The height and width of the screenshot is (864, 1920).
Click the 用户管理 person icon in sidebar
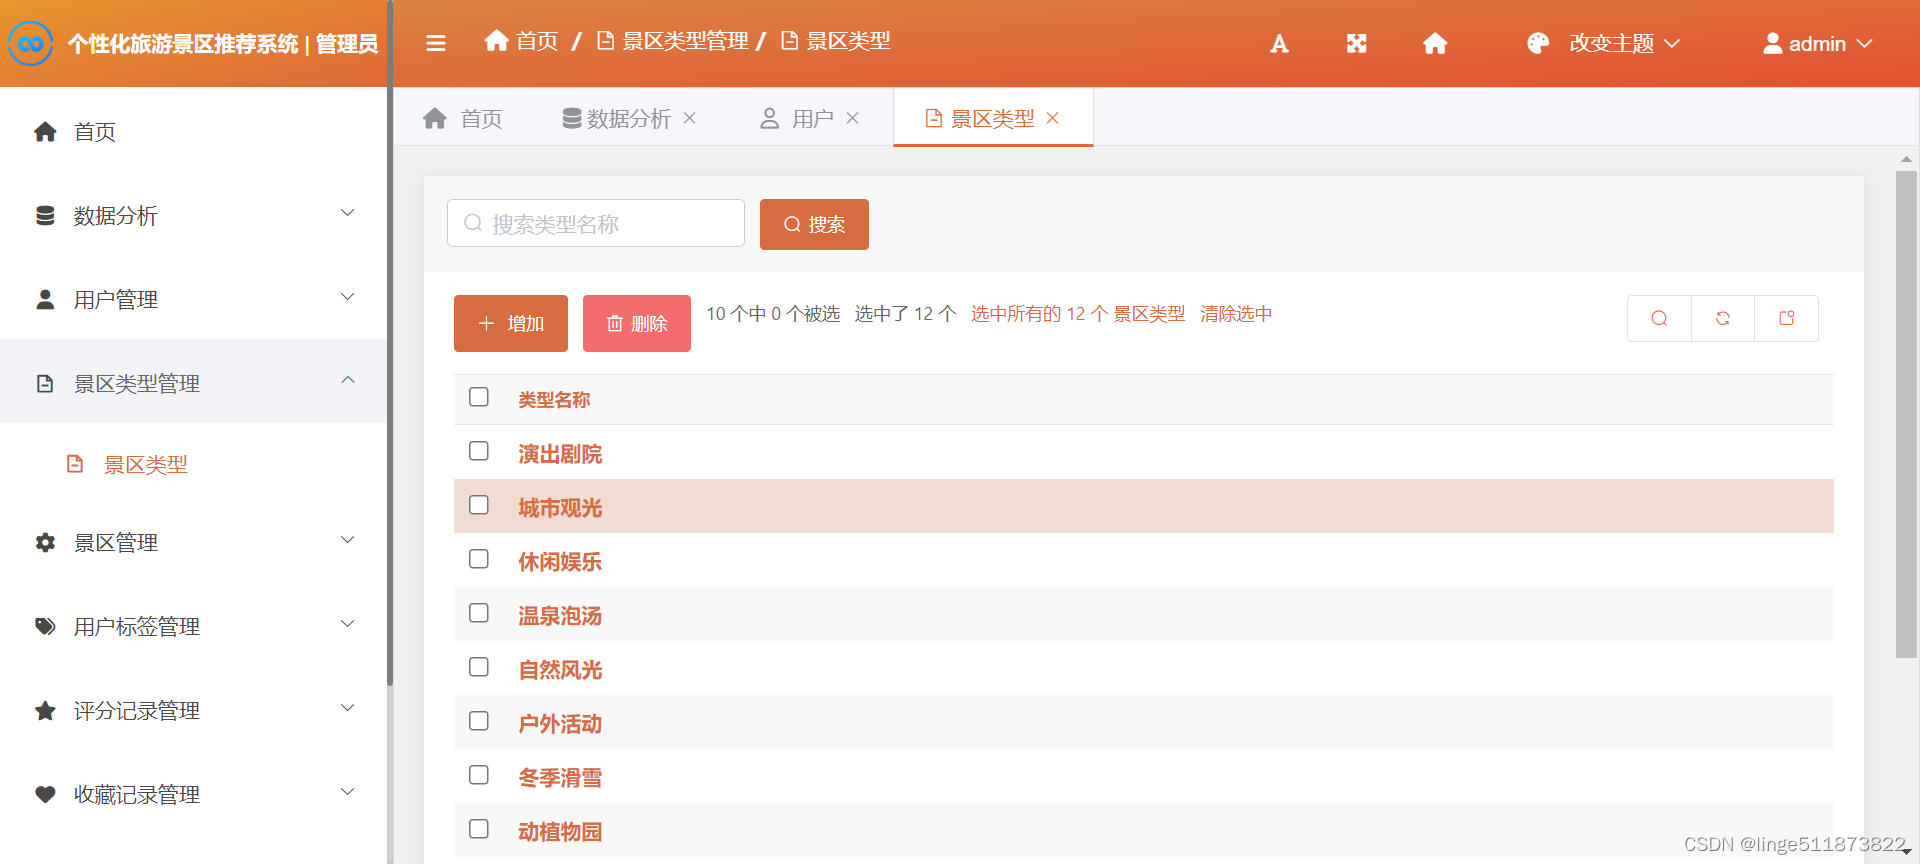coord(45,300)
